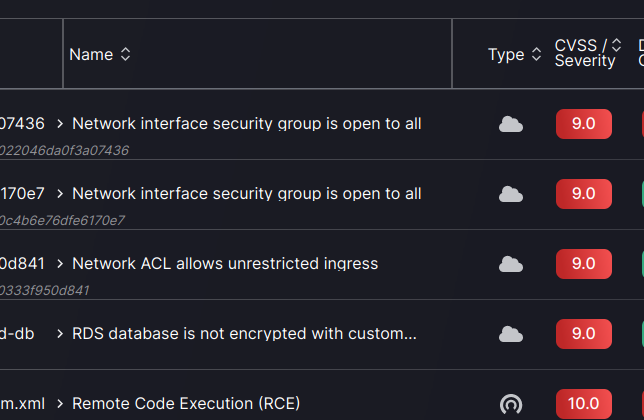The height and width of the screenshot is (420, 644).
Task: Click cloud icon in RDS database row
Action: point(511,334)
